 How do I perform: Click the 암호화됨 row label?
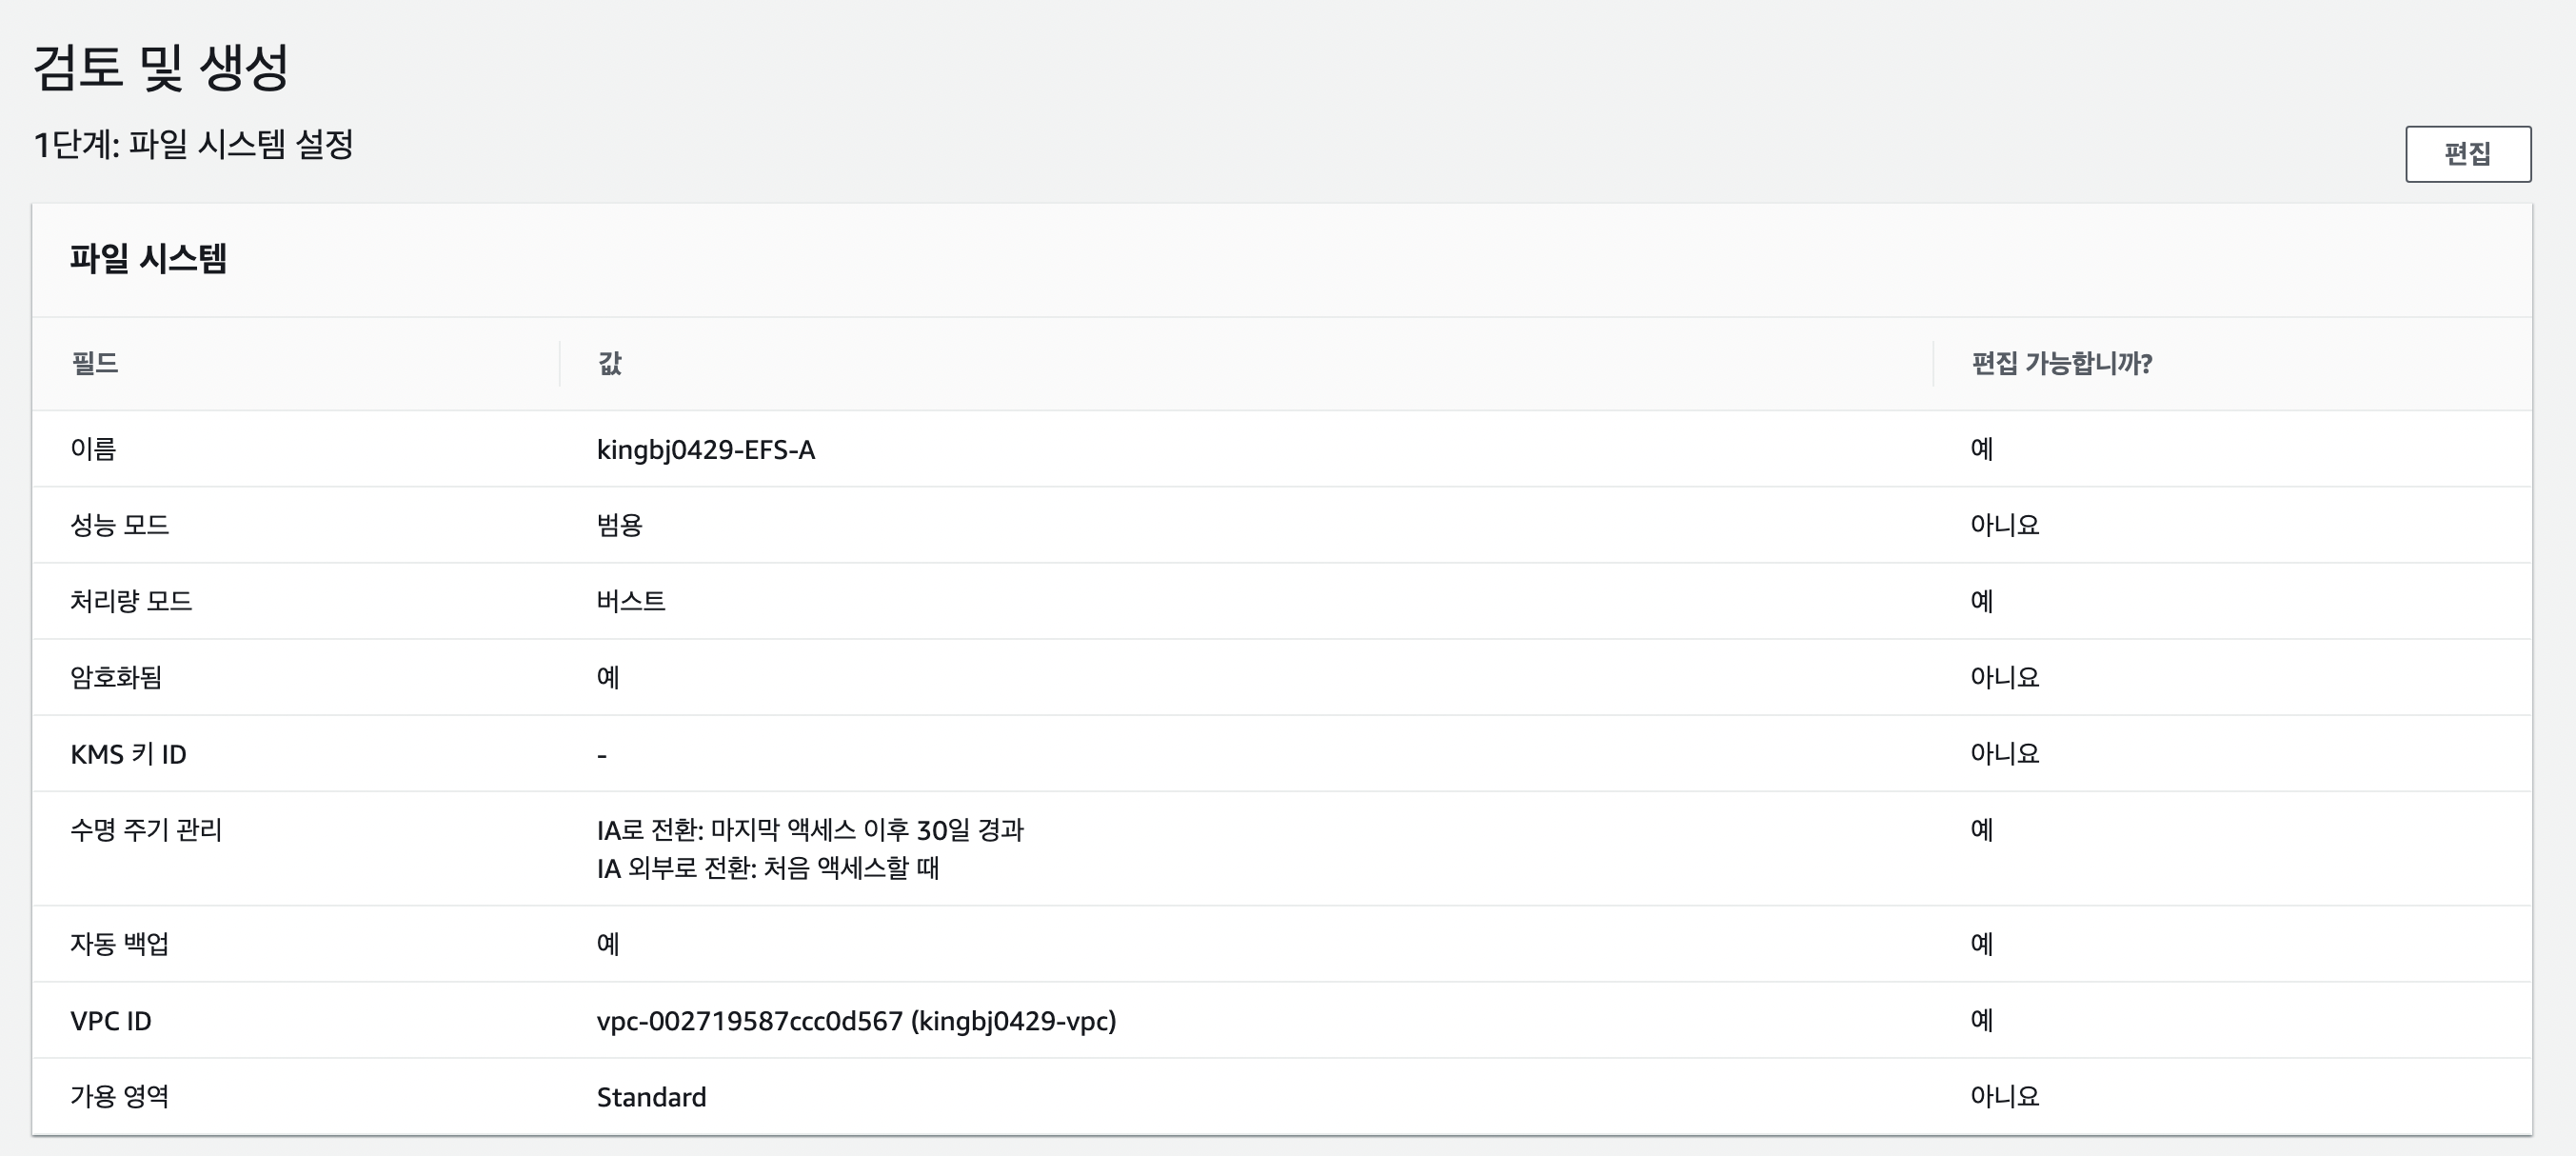[x=116, y=677]
